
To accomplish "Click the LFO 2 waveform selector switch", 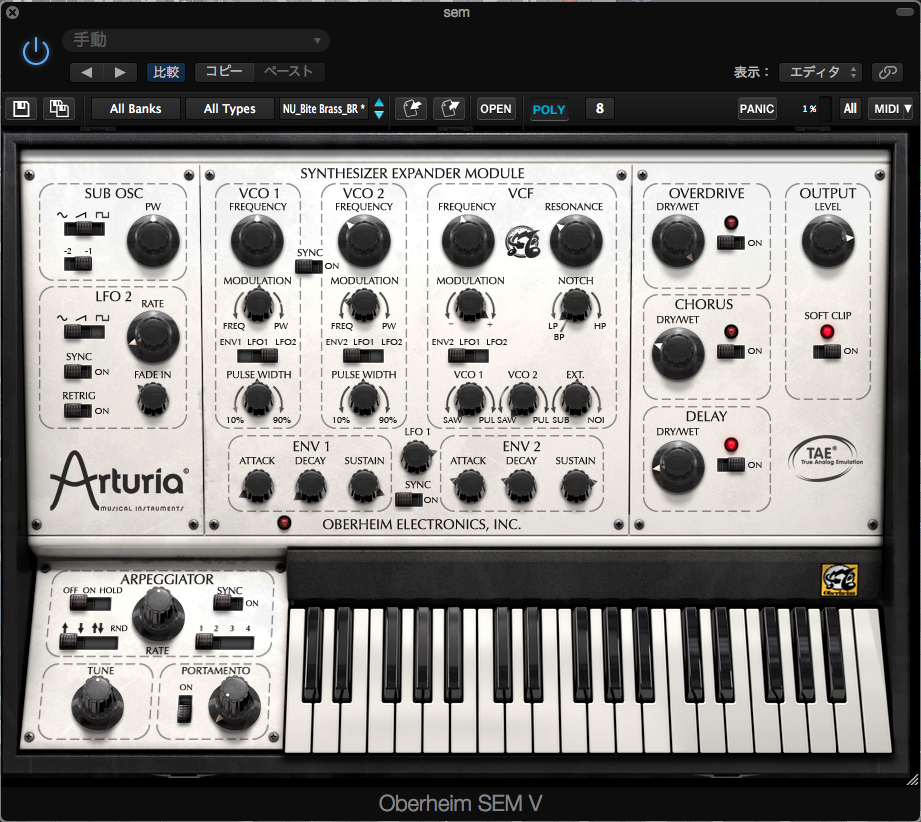I will (84, 332).
